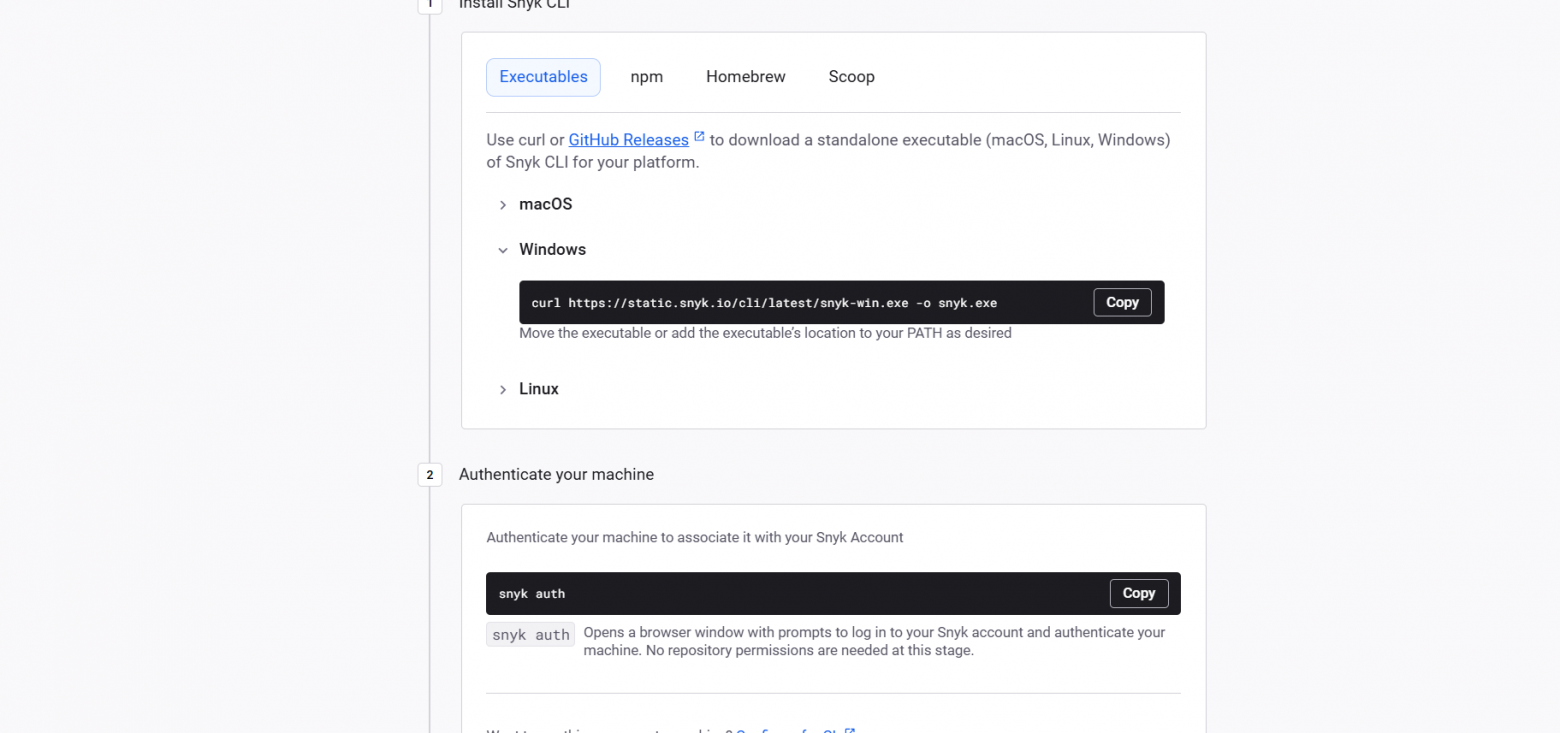Image resolution: width=1560 pixels, height=733 pixels.
Task: Click the curl snyk-win.exe command text
Action: click(x=764, y=303)
